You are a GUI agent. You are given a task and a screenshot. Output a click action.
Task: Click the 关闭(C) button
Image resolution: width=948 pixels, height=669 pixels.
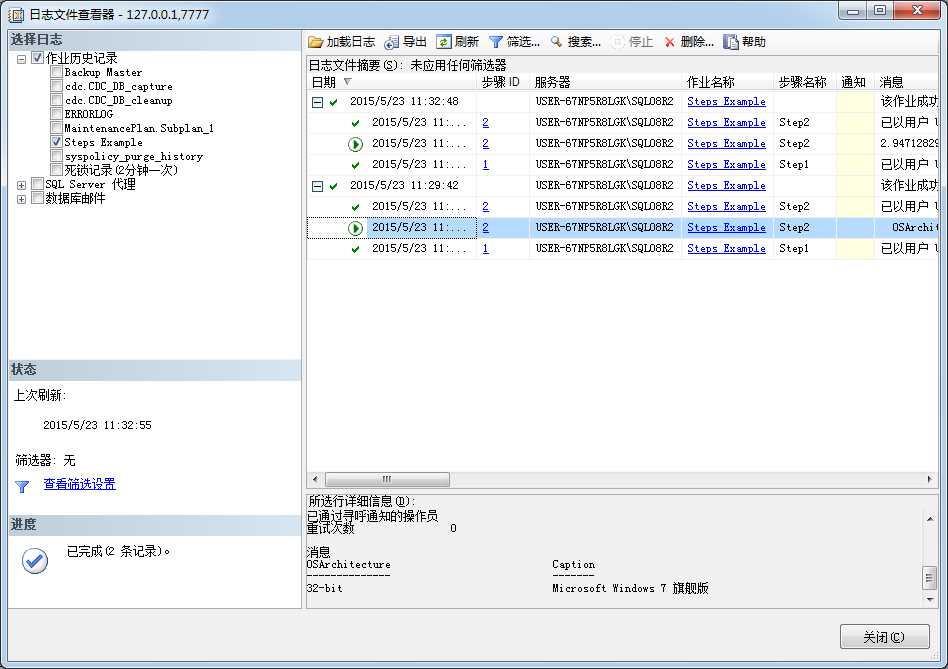pyautogui.click(x=885, y=637)
